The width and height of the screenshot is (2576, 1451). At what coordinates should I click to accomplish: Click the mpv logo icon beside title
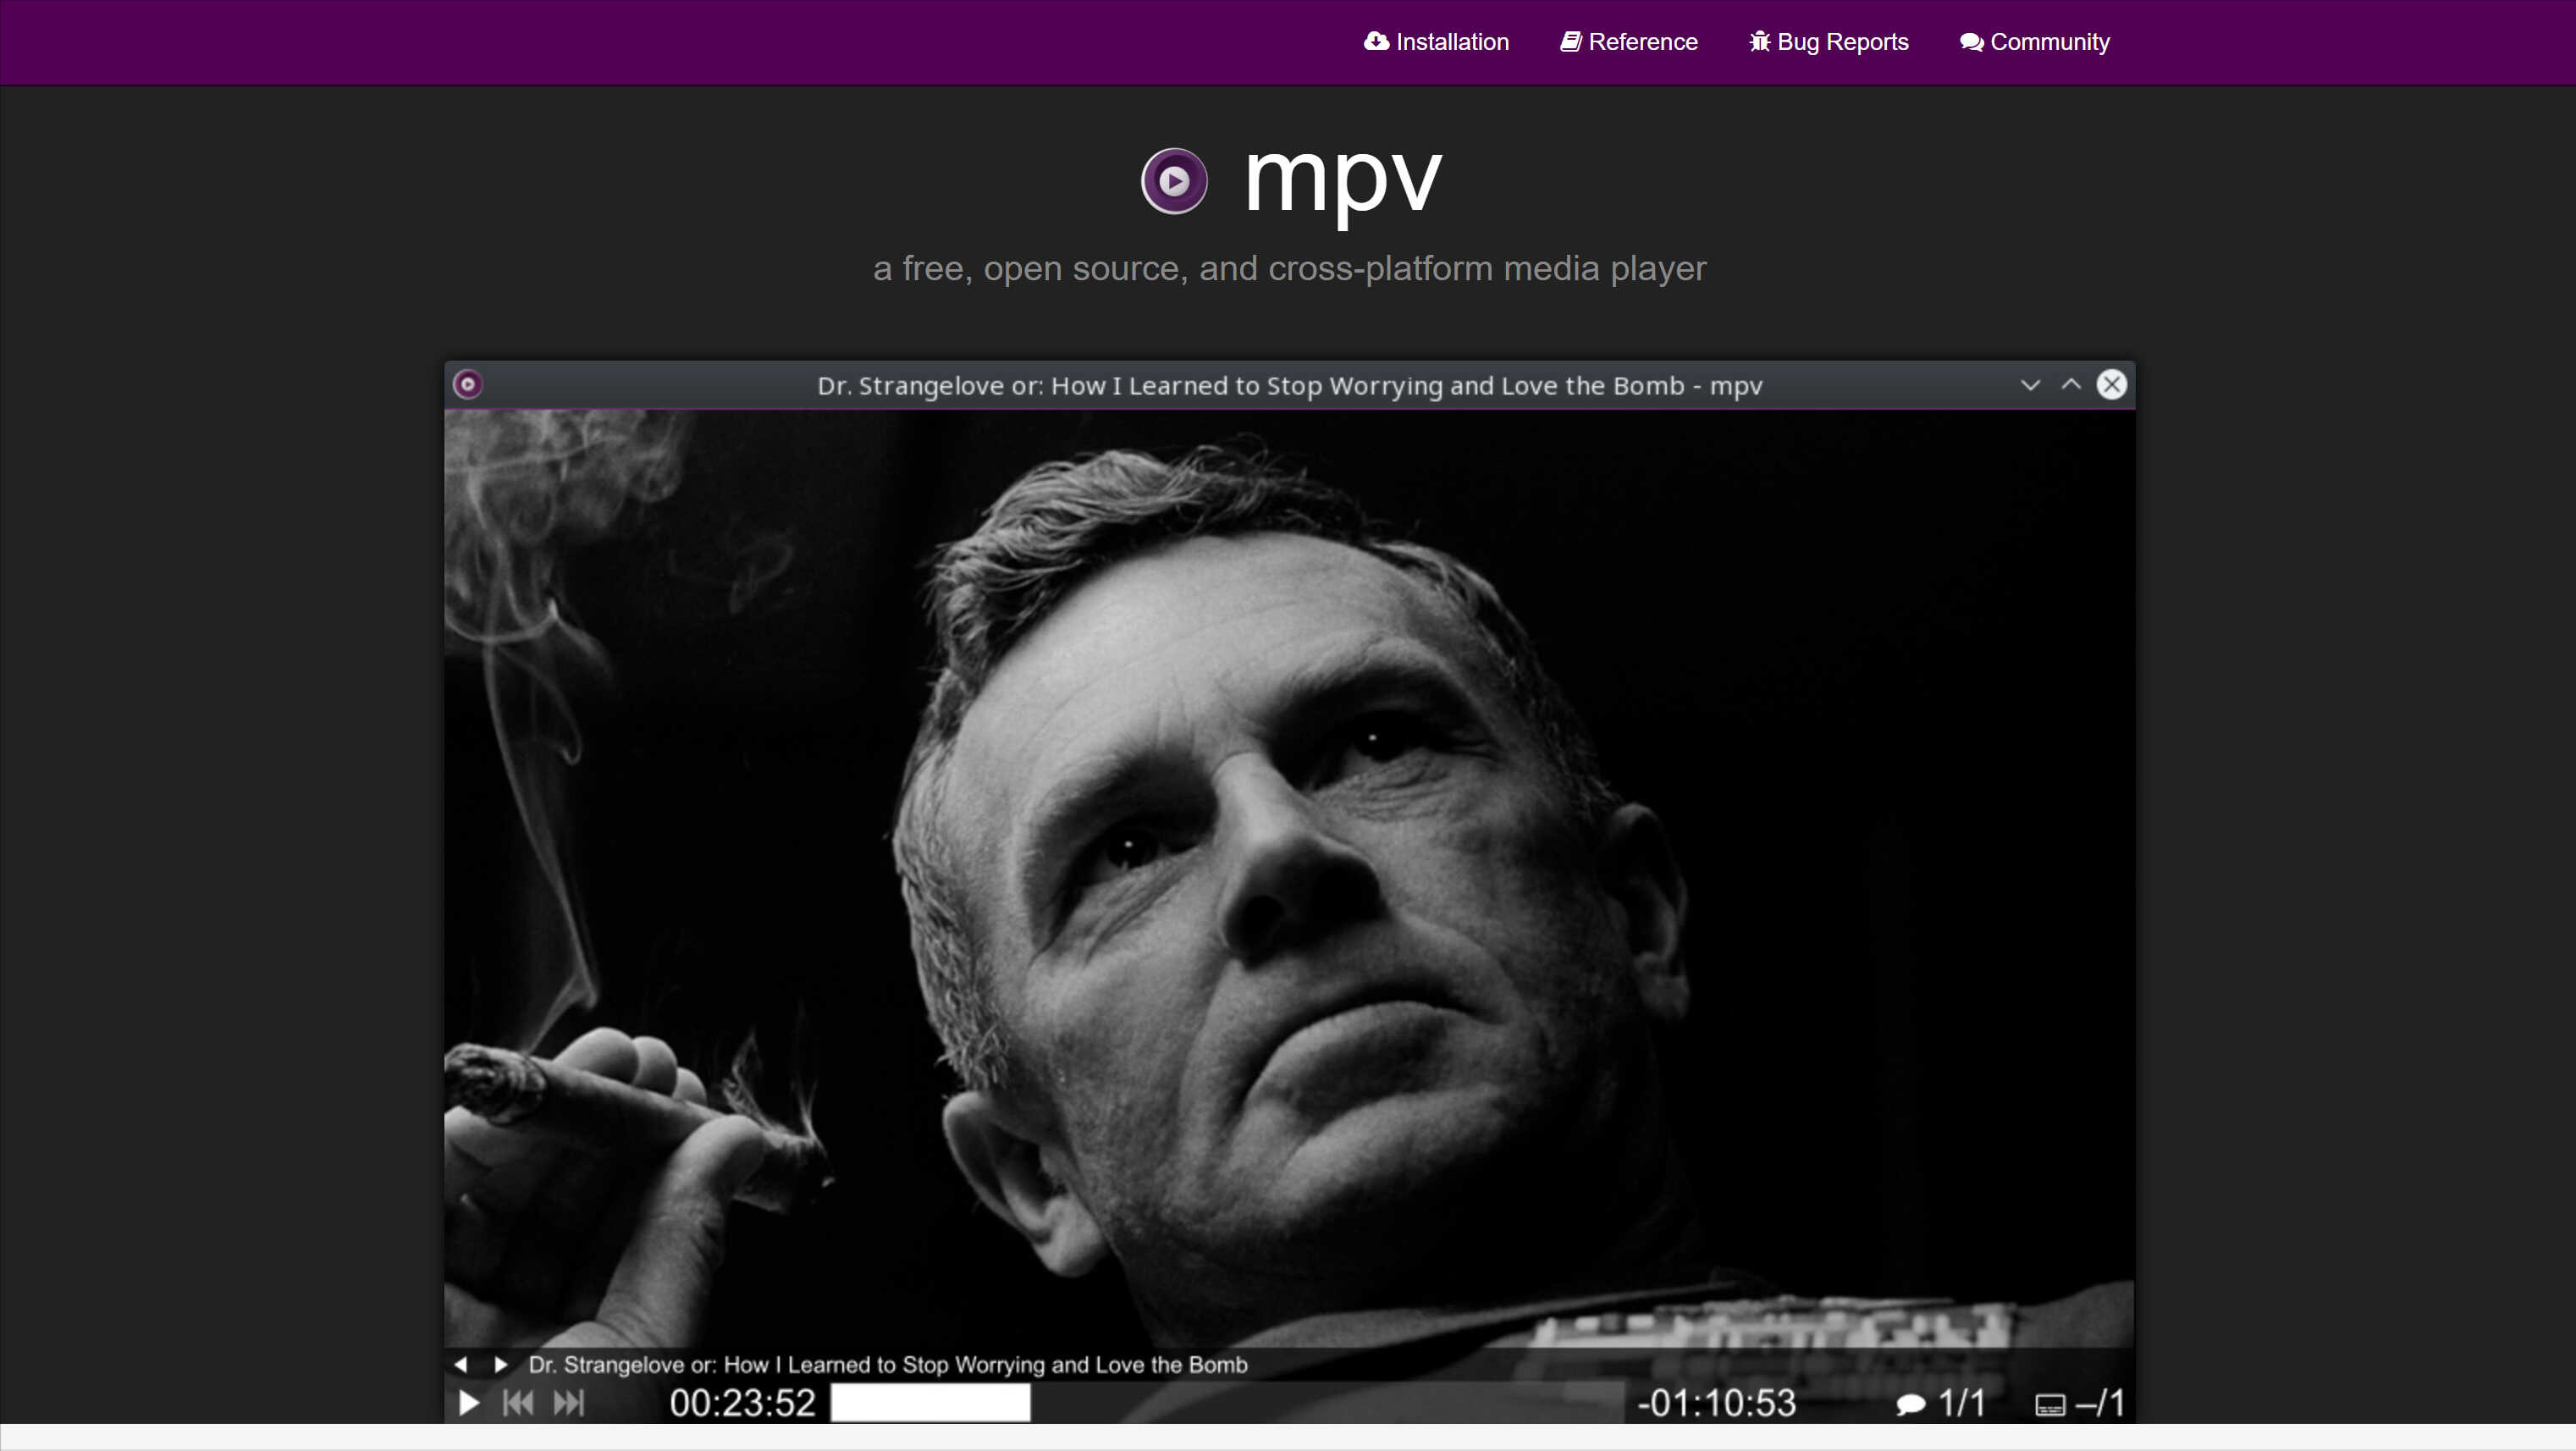(1174, 181)
